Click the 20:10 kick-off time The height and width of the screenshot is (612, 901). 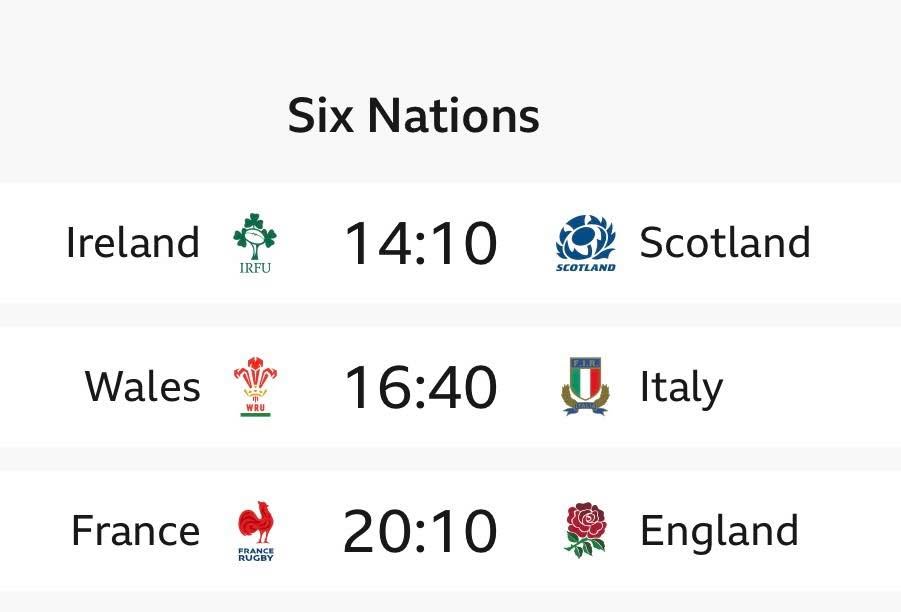pyautogui.click(x=420, y=531)
